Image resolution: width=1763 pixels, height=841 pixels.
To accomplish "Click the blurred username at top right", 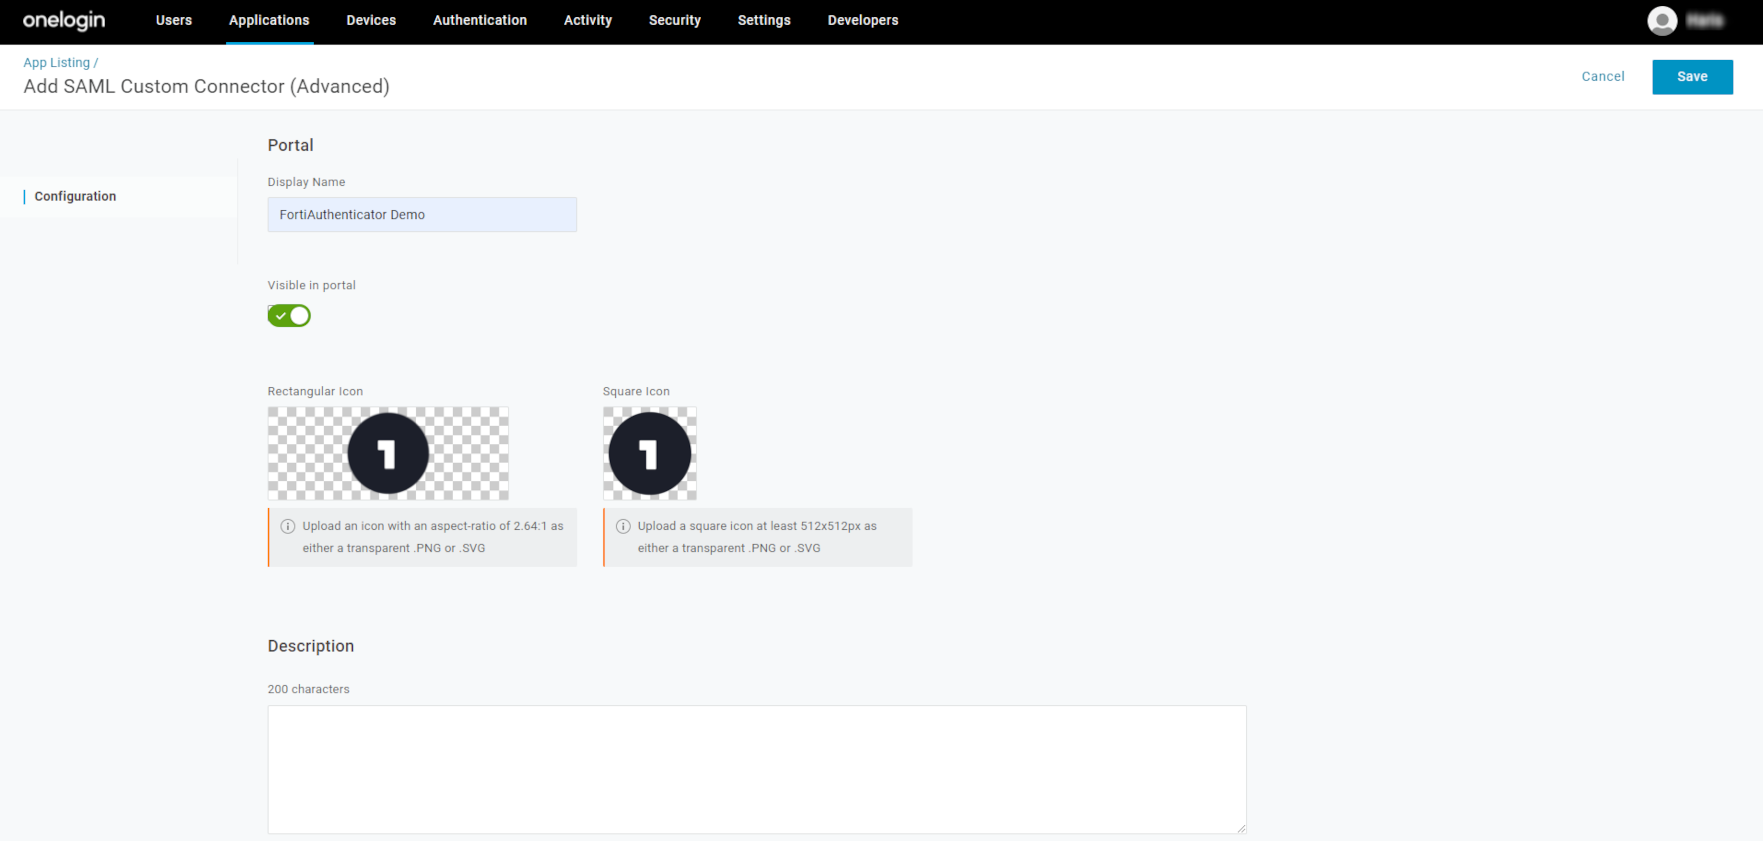I will click(x=1705, y=21).
